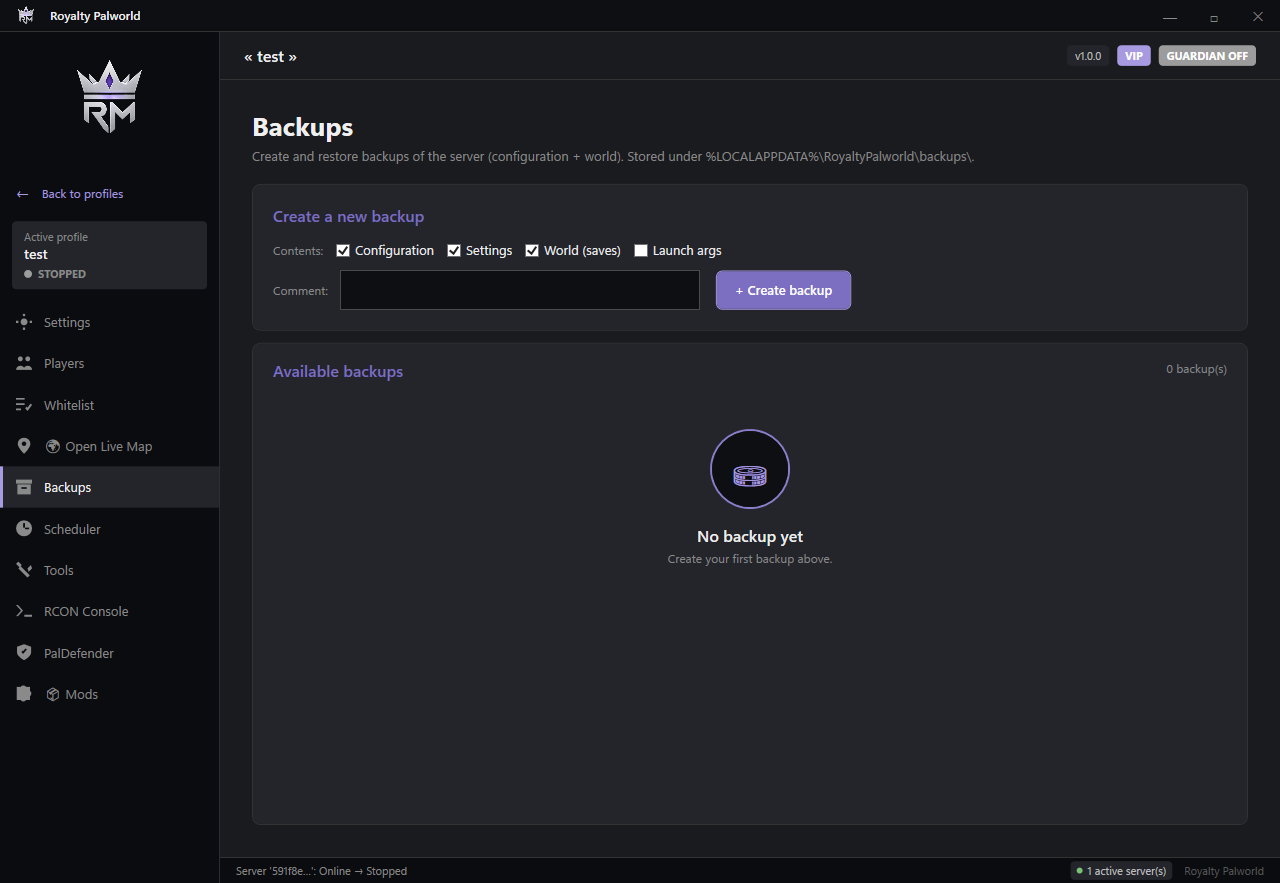Screen dimensions: 1280x883
Task: Go to the PalDefender page
Action: pyautogui.click(x=110, y=653)
